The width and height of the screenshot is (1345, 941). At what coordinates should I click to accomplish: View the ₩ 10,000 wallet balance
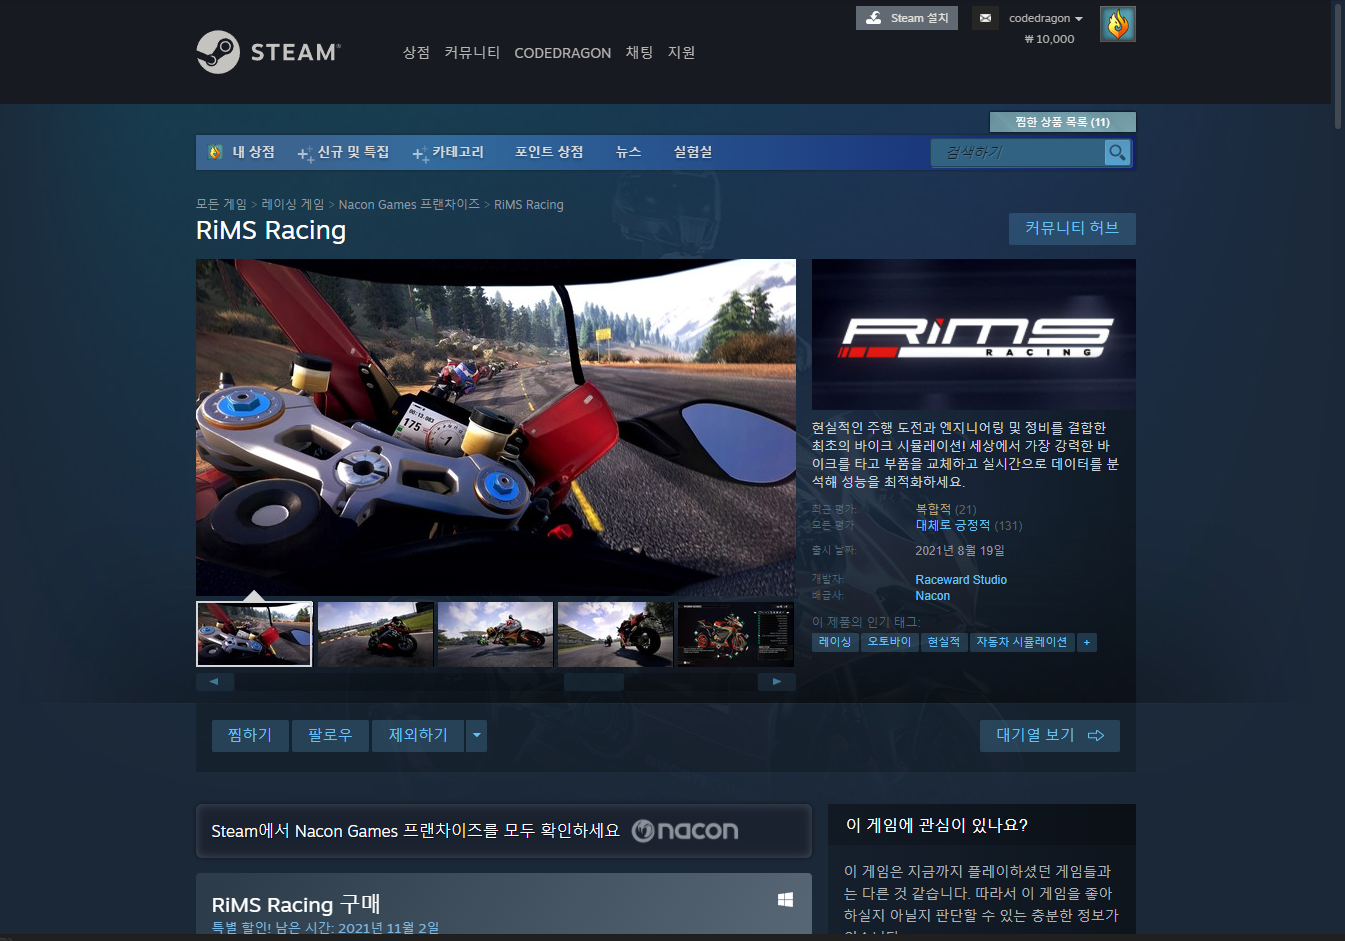click(x=1049, y=39)
